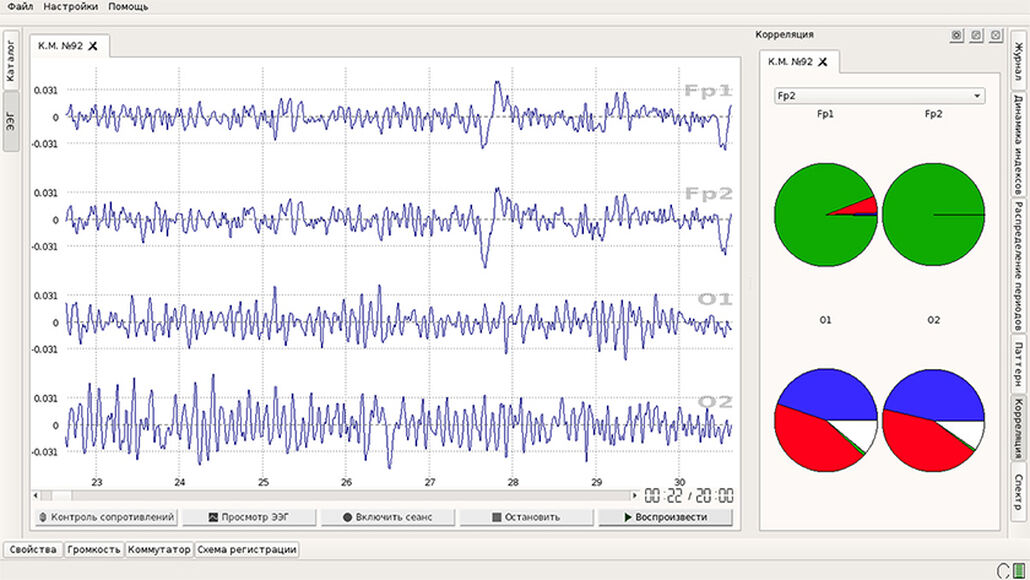
Task: Close the К.М. №92 tab in the EEG chart area
Action: pos(93,46)
